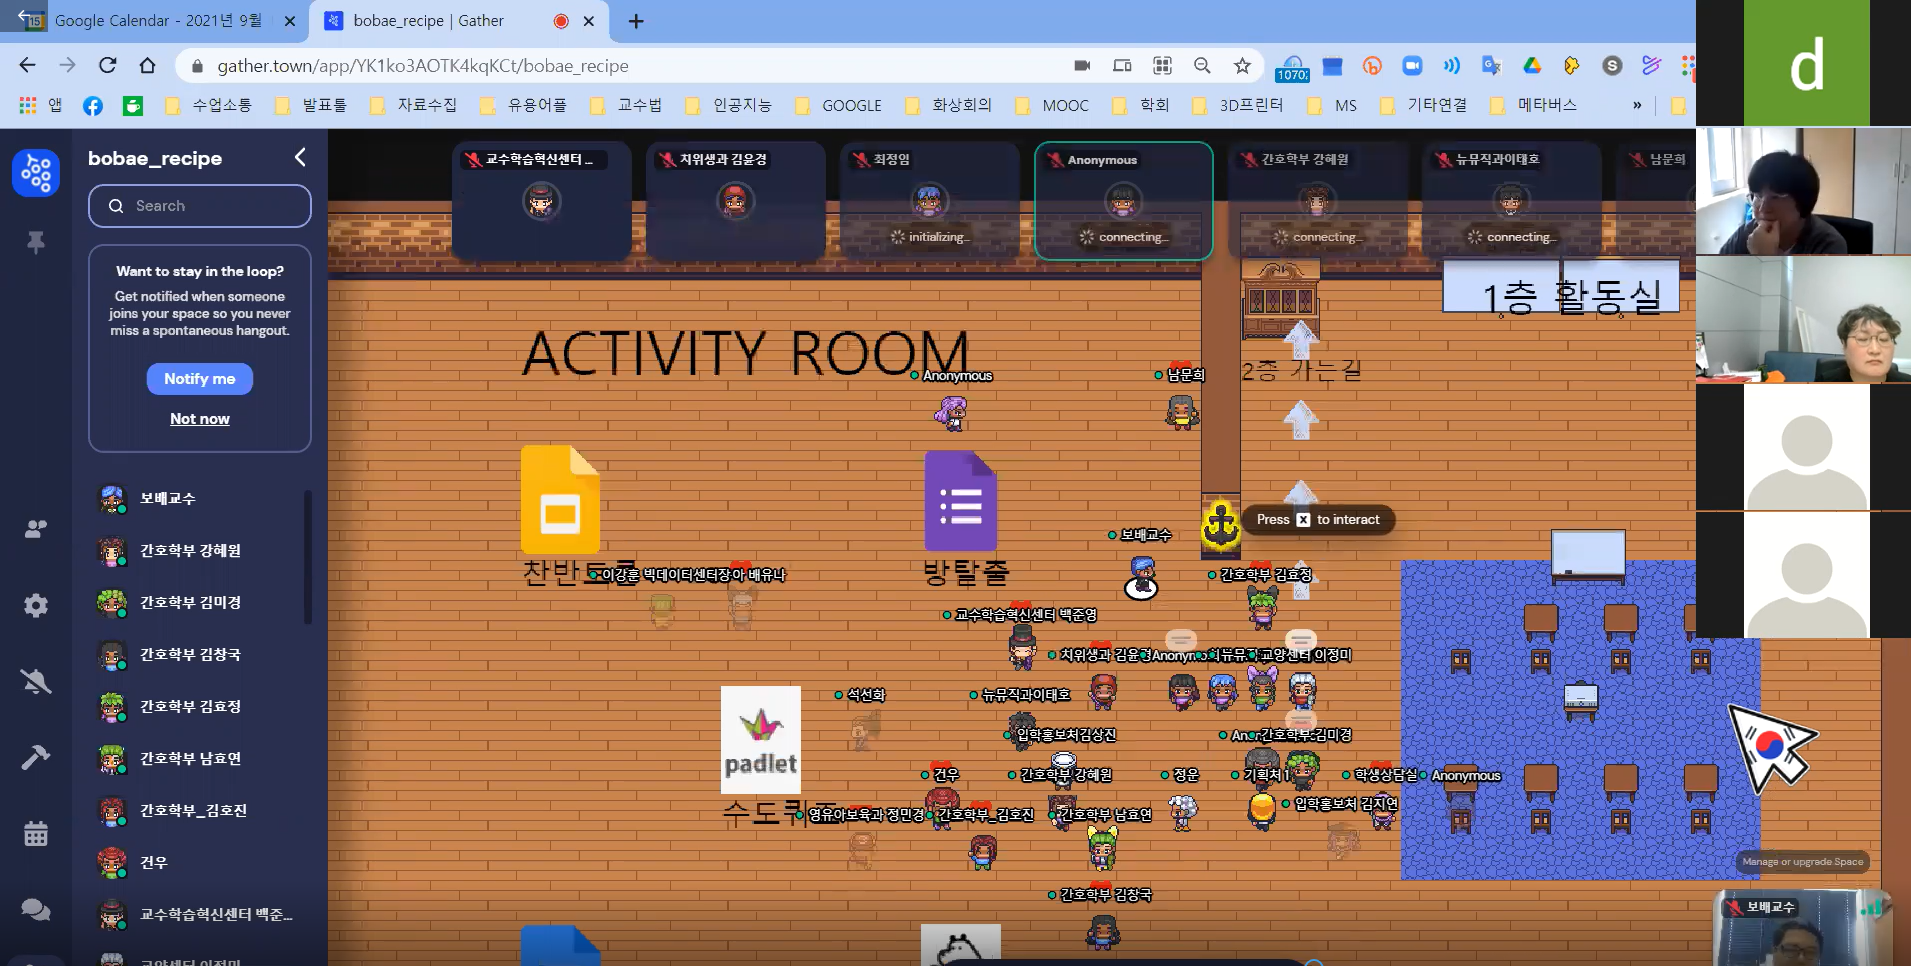The height and width of the screenshot is (966, 1911).
Task: Click the Notify me button
Action: (x=200, y=379)
